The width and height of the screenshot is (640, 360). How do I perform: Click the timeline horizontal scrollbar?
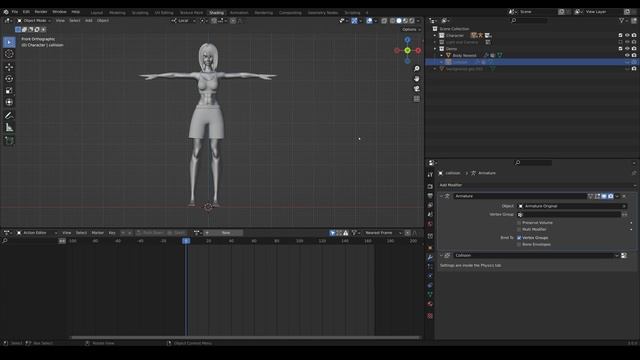click(x=245, y=338)
